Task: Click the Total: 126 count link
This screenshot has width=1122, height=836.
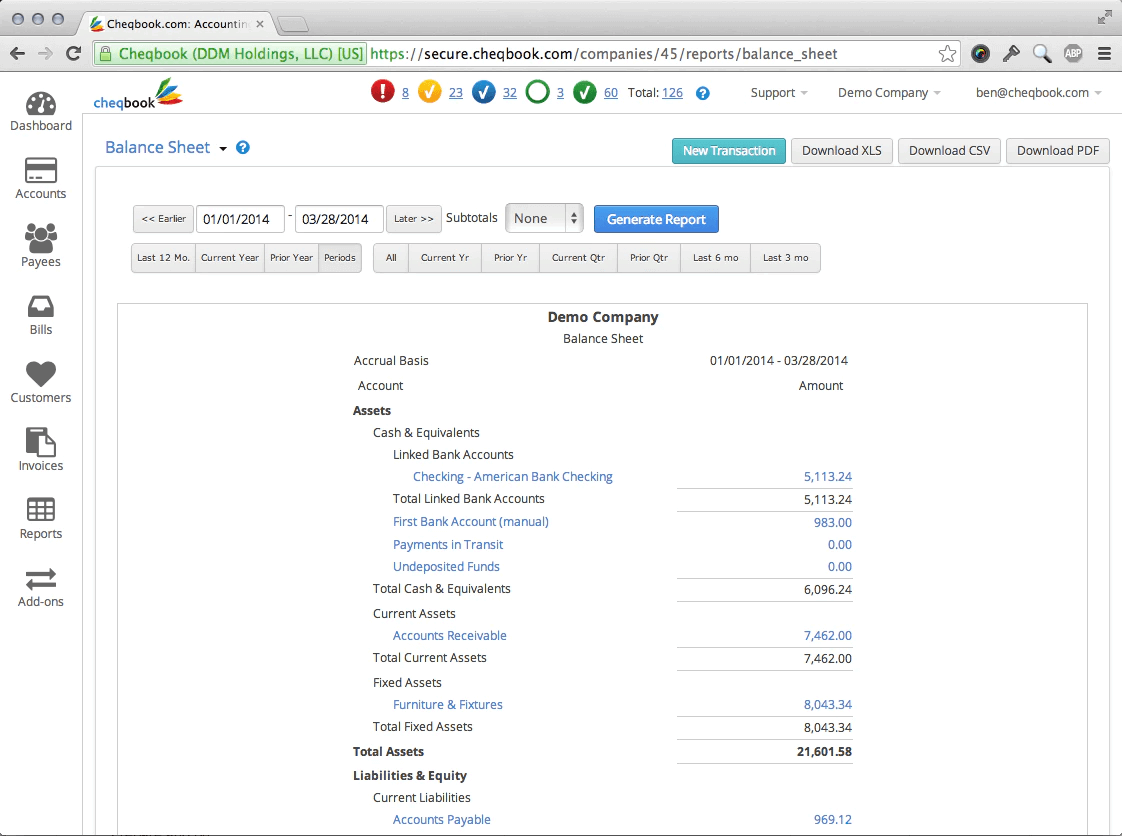Action: tap(672, 93)
